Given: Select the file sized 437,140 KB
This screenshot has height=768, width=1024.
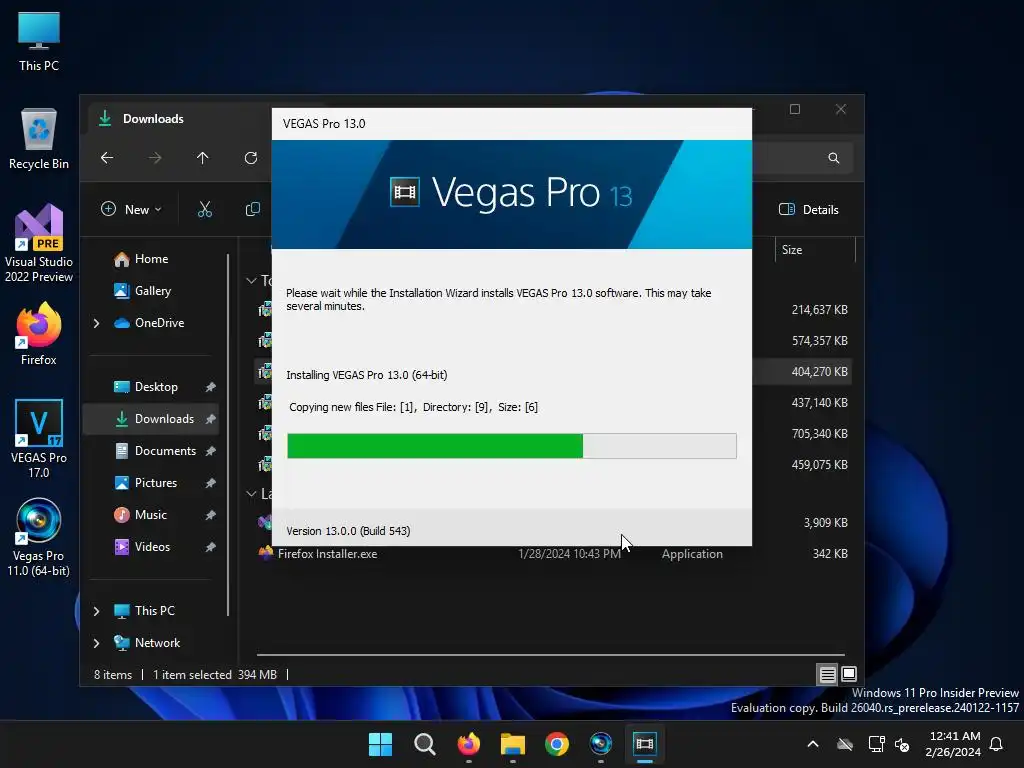Looking at the screenshot, I should [820, 402].
